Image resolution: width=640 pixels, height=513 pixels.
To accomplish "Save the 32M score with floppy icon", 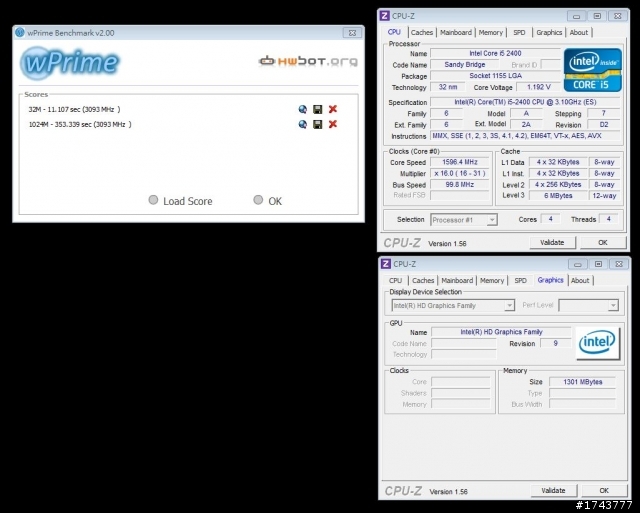I will [318, 109].
